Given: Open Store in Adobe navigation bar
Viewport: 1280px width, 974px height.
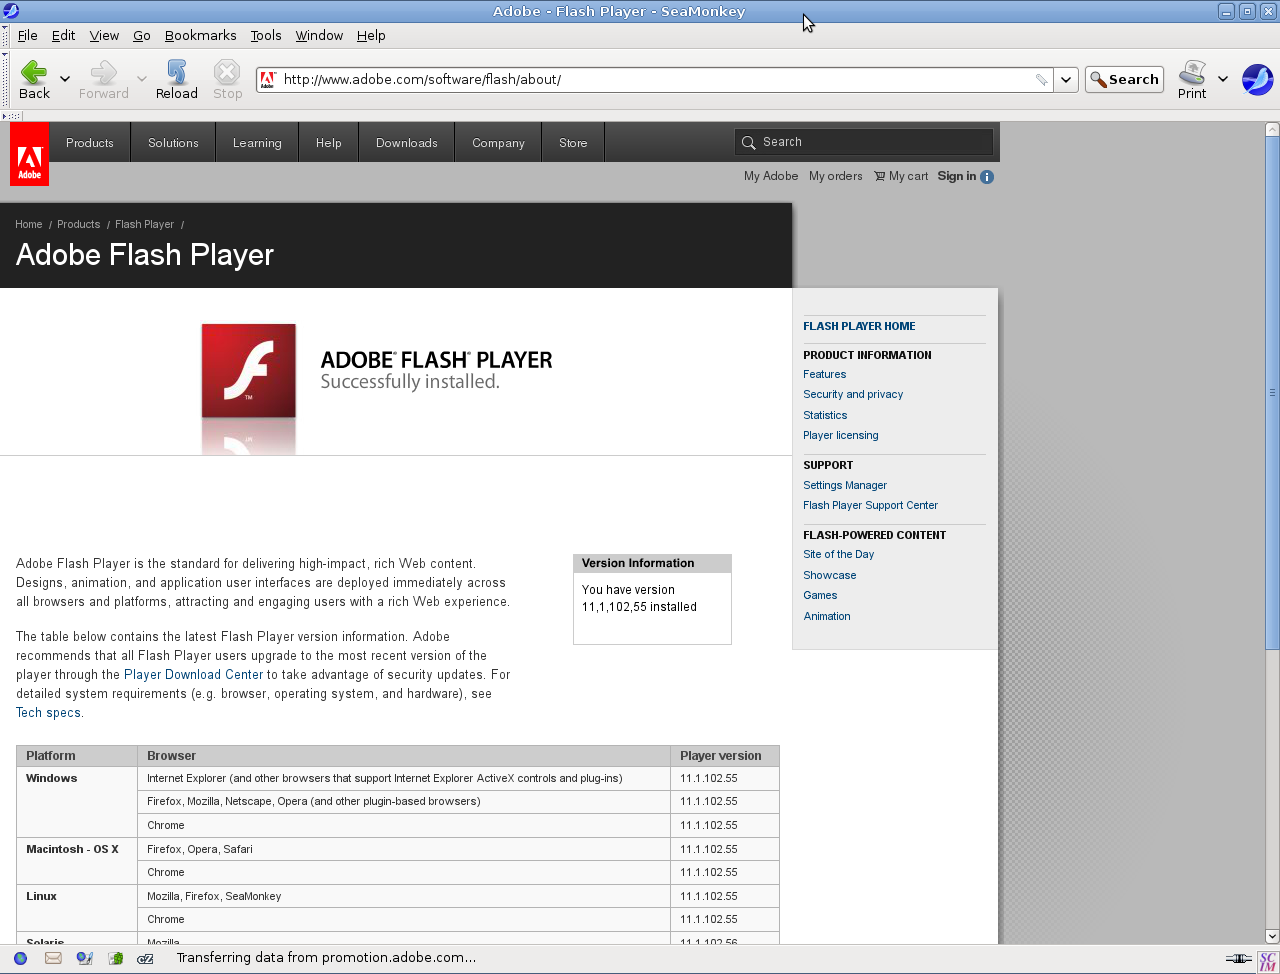Looking at the screenshot, I should point(573,143).
